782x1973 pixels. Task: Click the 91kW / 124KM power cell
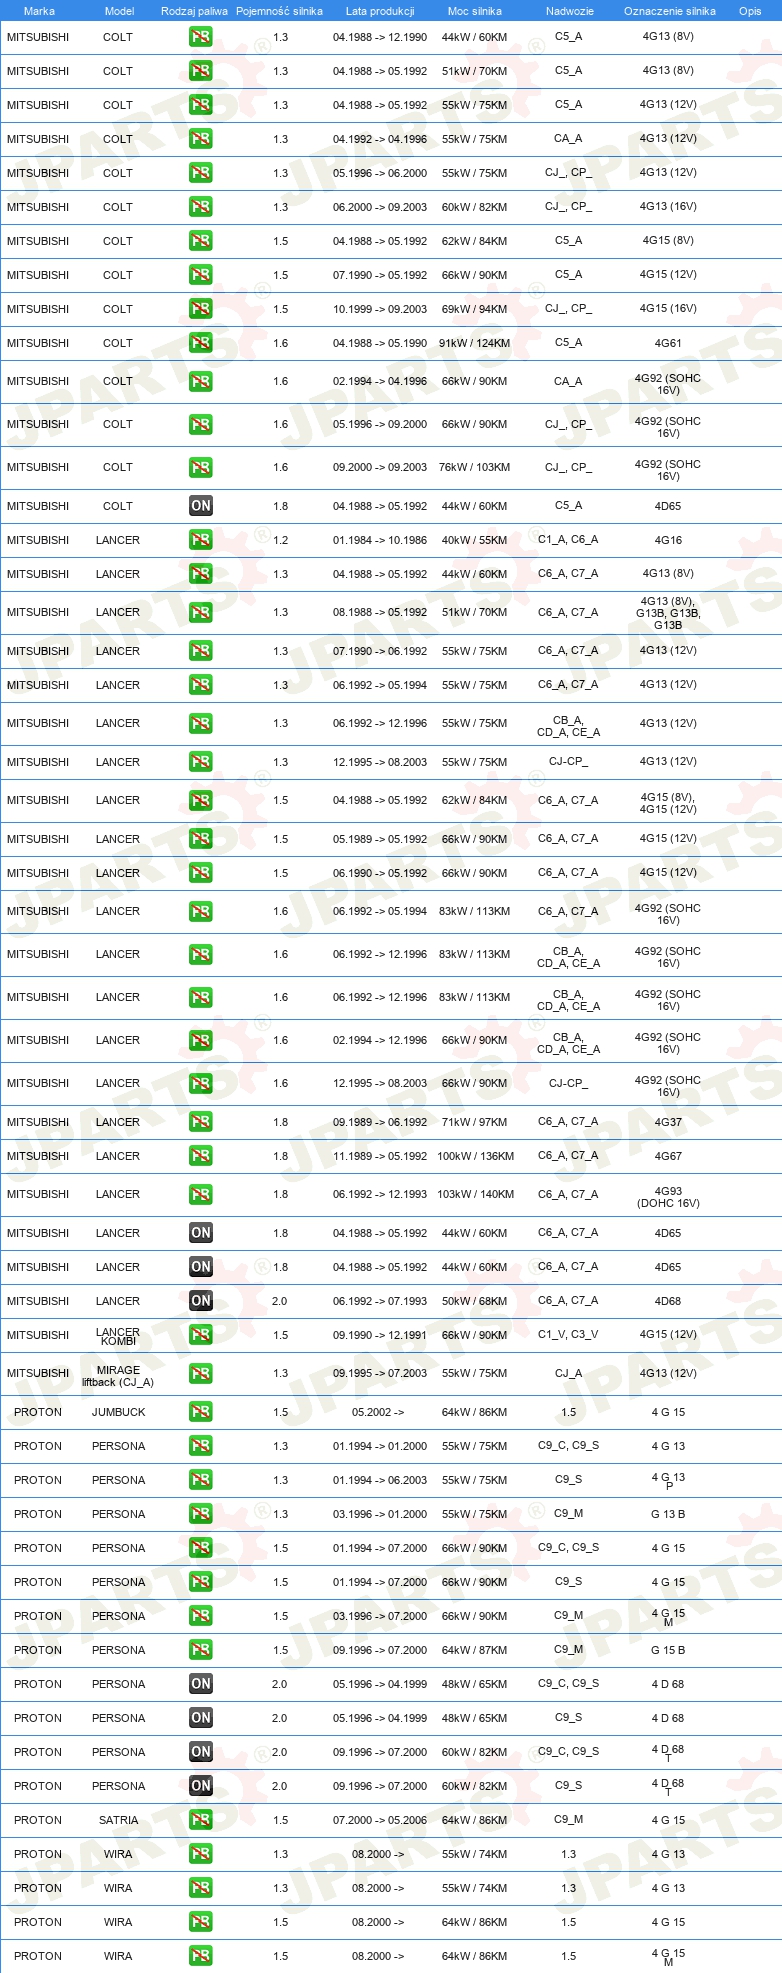(474, 343)
